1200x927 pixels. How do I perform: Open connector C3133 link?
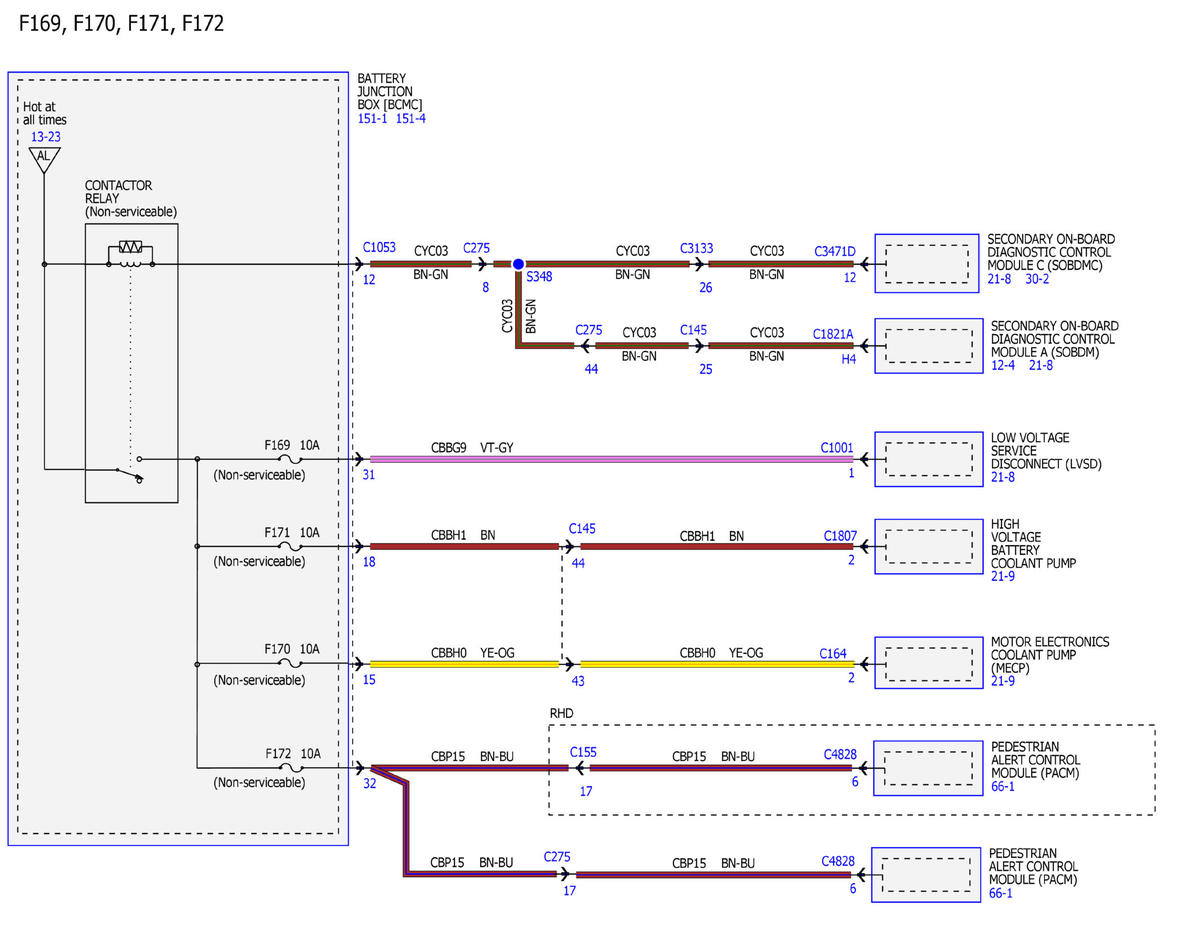tap(697, 248)
